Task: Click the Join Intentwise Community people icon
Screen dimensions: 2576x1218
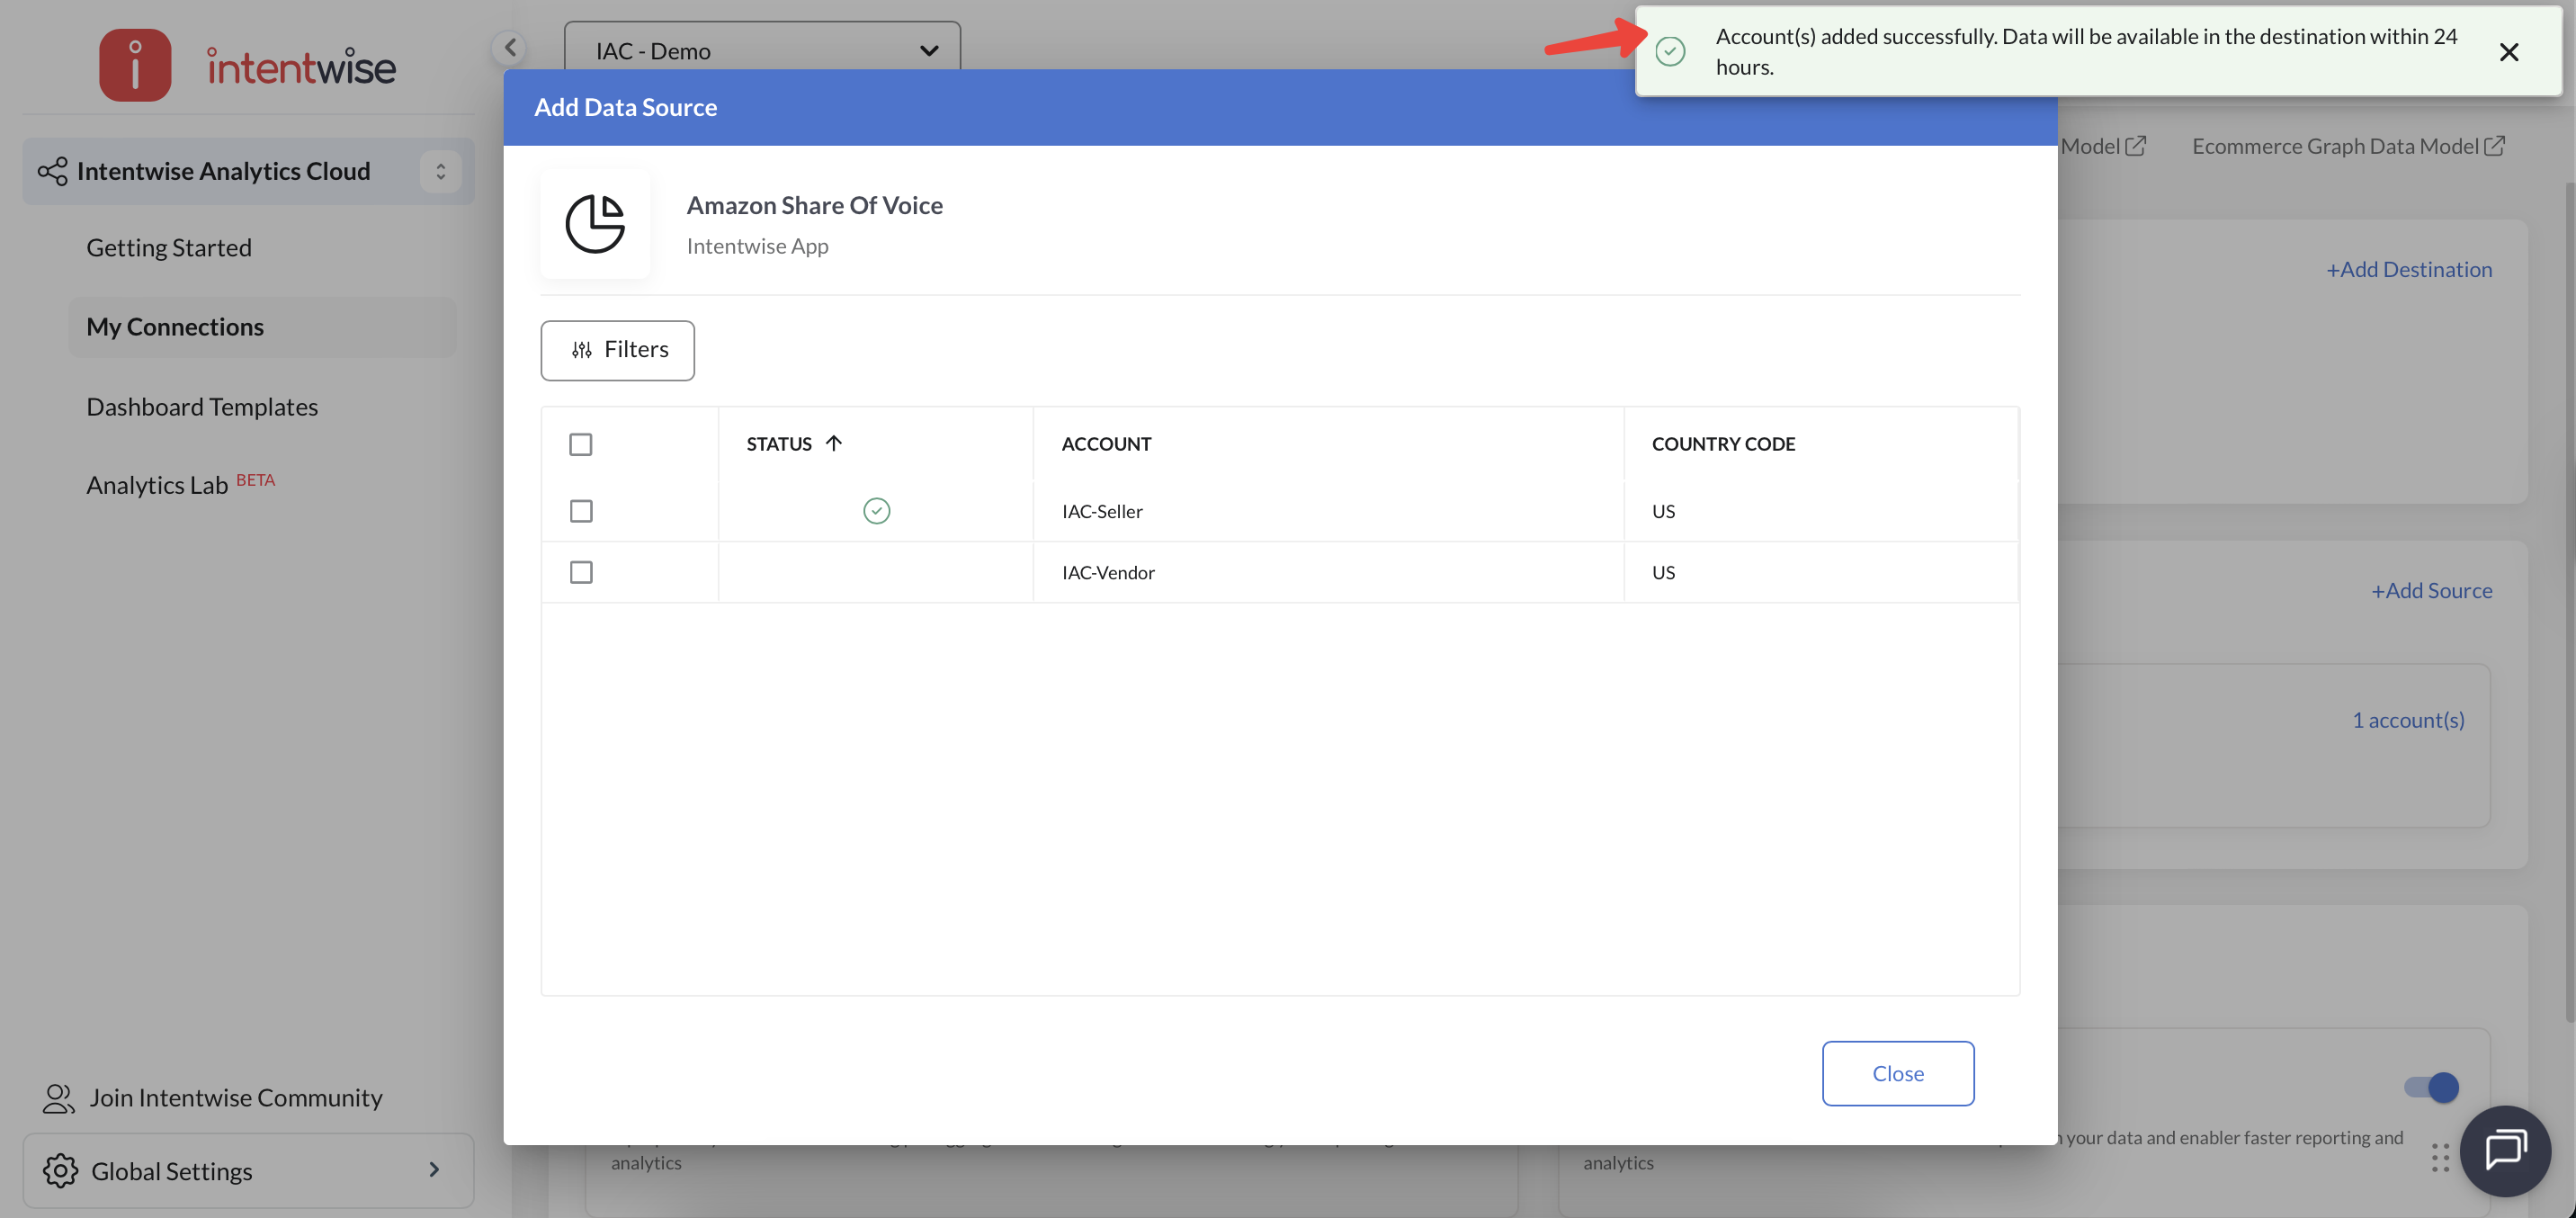Action: [58, 1098]
